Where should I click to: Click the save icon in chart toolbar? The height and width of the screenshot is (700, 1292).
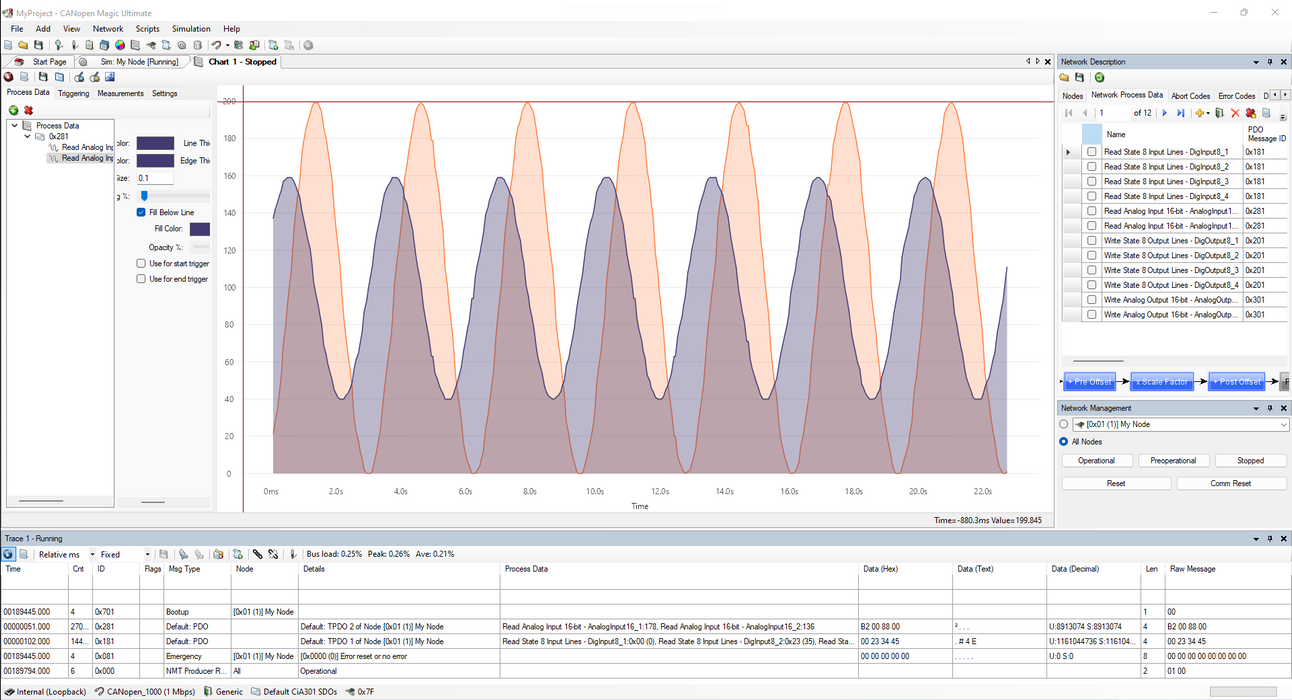coord(43,77)
